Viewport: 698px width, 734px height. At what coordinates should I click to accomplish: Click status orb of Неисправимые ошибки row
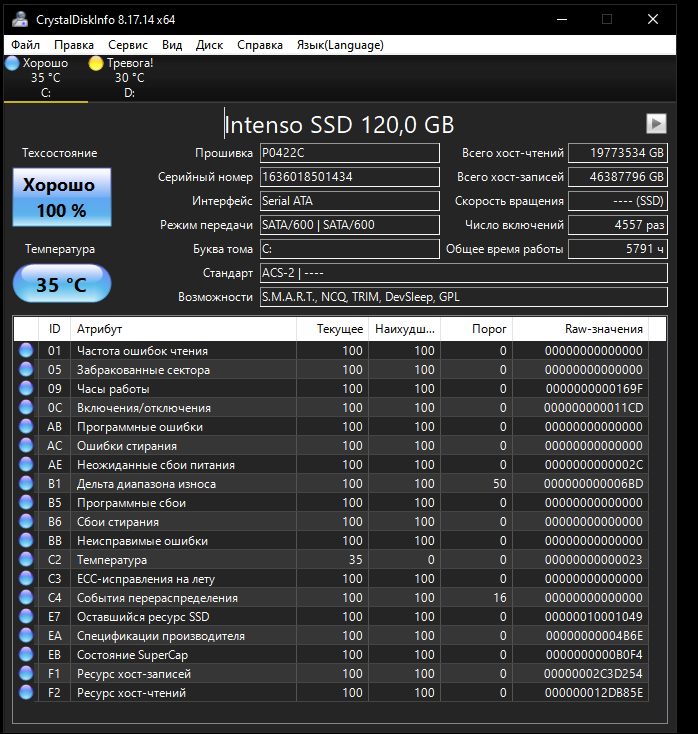[x=26, y=541]
